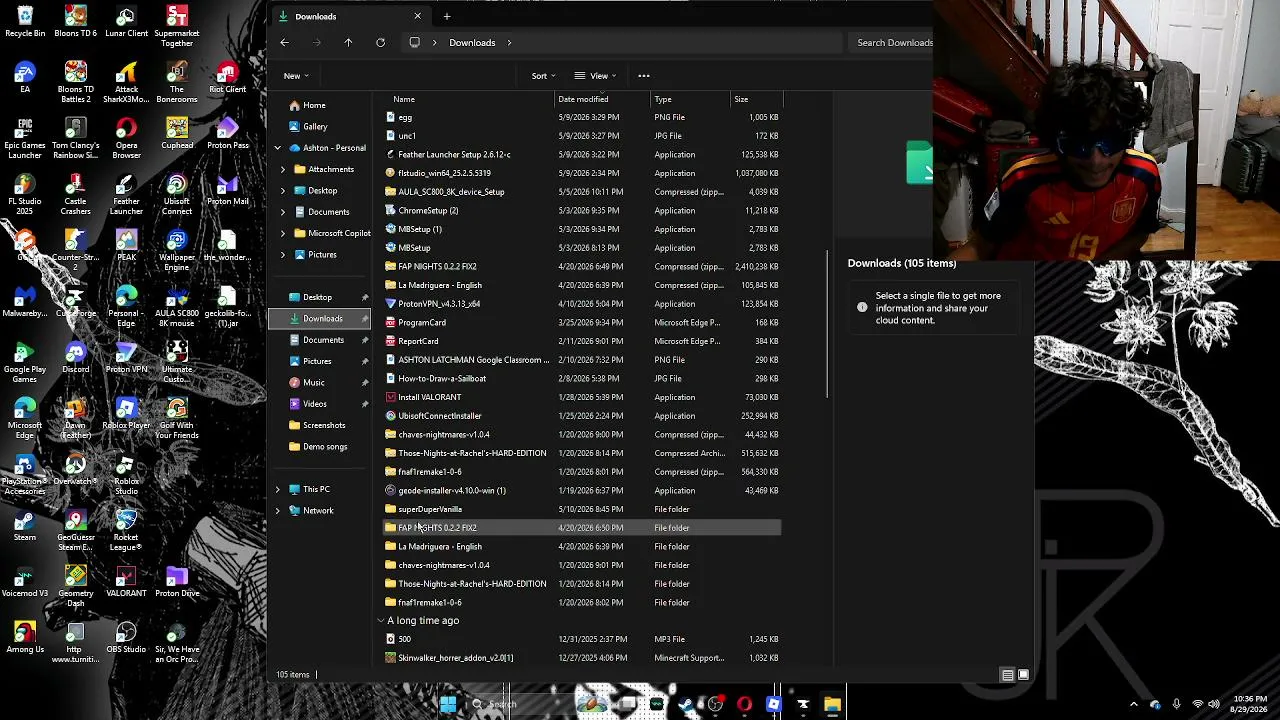
Task: Expand the Network tree node
Action: tap(278, 511)
